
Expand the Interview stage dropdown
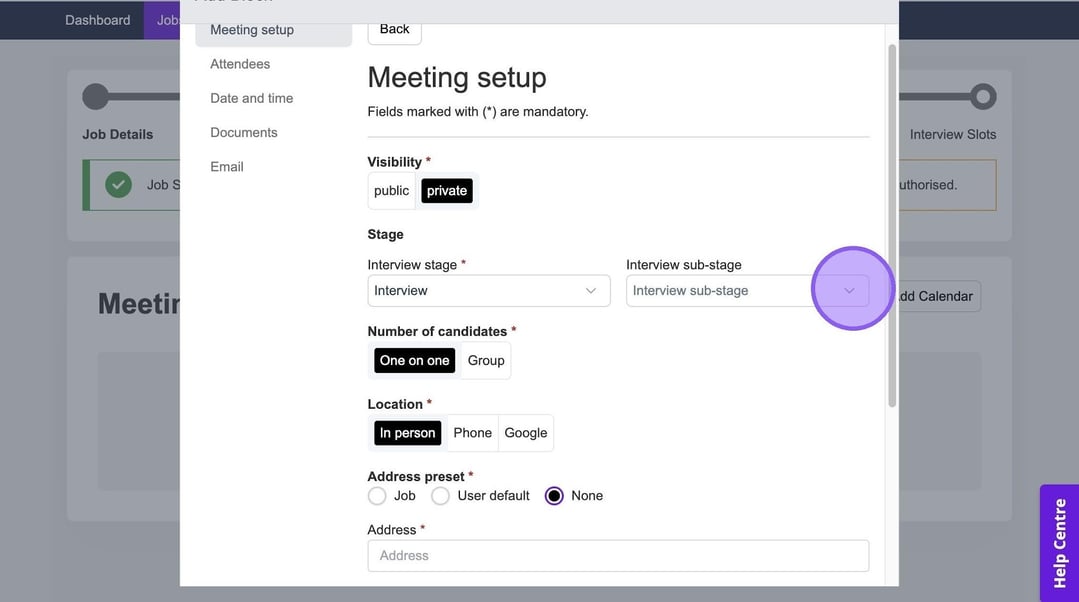(488, 291)
